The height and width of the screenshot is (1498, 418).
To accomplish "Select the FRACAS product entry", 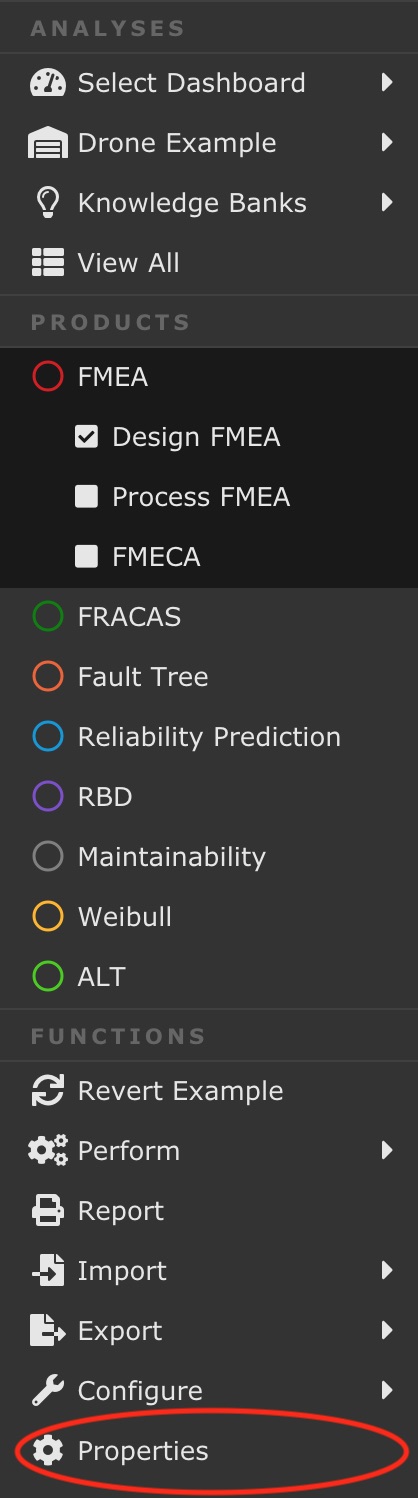I will click(x=209, y=617).
